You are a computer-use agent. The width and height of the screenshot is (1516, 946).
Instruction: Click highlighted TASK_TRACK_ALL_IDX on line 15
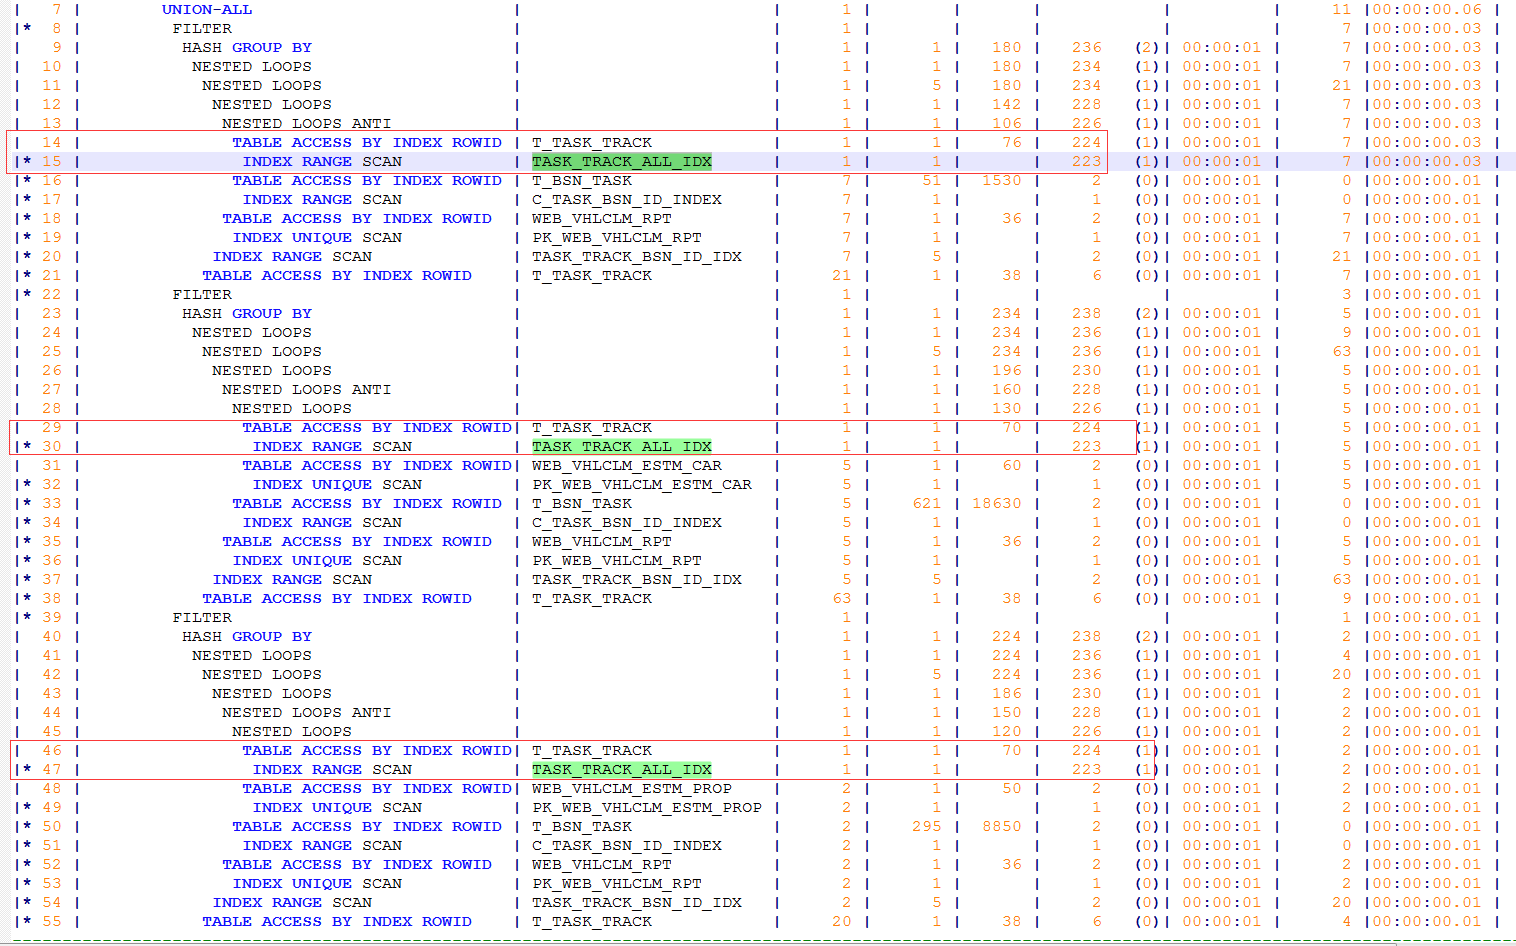coord(622,162)
